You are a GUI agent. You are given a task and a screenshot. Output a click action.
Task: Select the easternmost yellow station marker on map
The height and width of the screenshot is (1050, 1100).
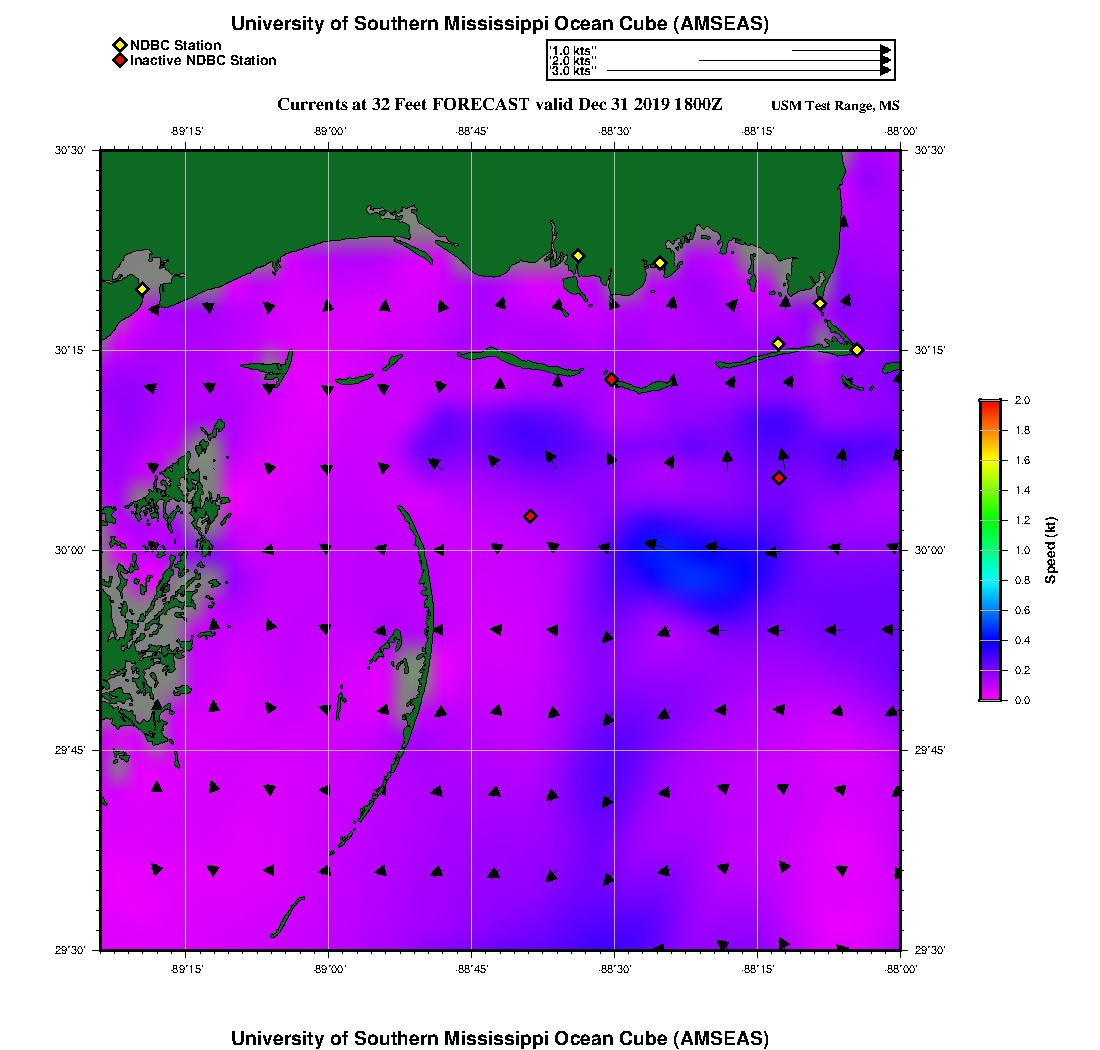[x=857, y=349]
